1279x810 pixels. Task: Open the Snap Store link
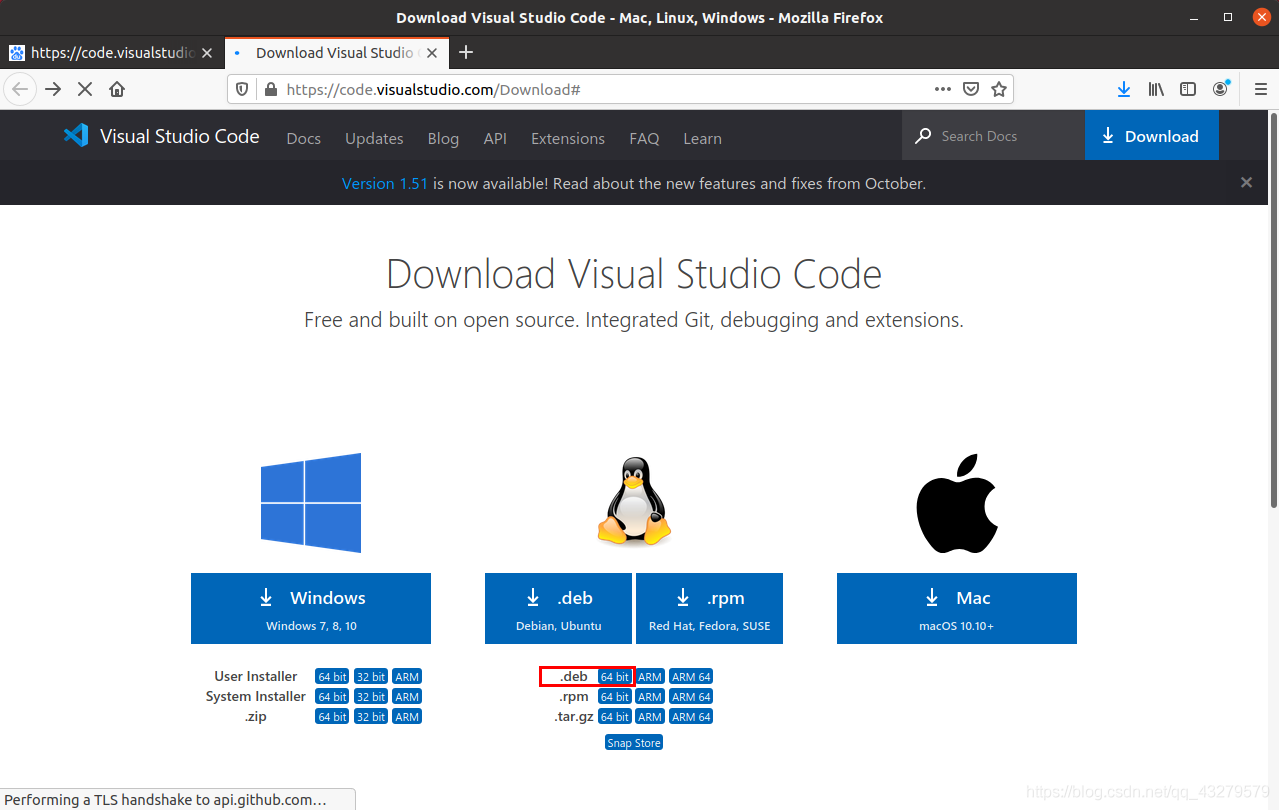coord(634,743)
